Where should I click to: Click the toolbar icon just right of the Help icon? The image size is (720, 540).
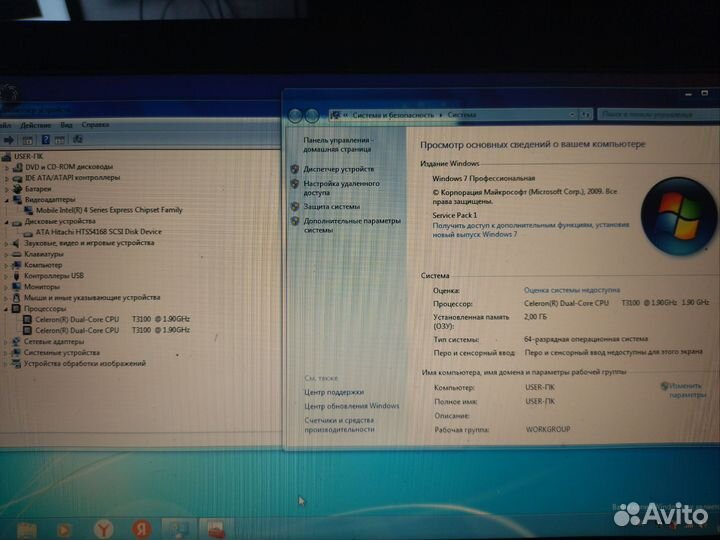[59, 140]
